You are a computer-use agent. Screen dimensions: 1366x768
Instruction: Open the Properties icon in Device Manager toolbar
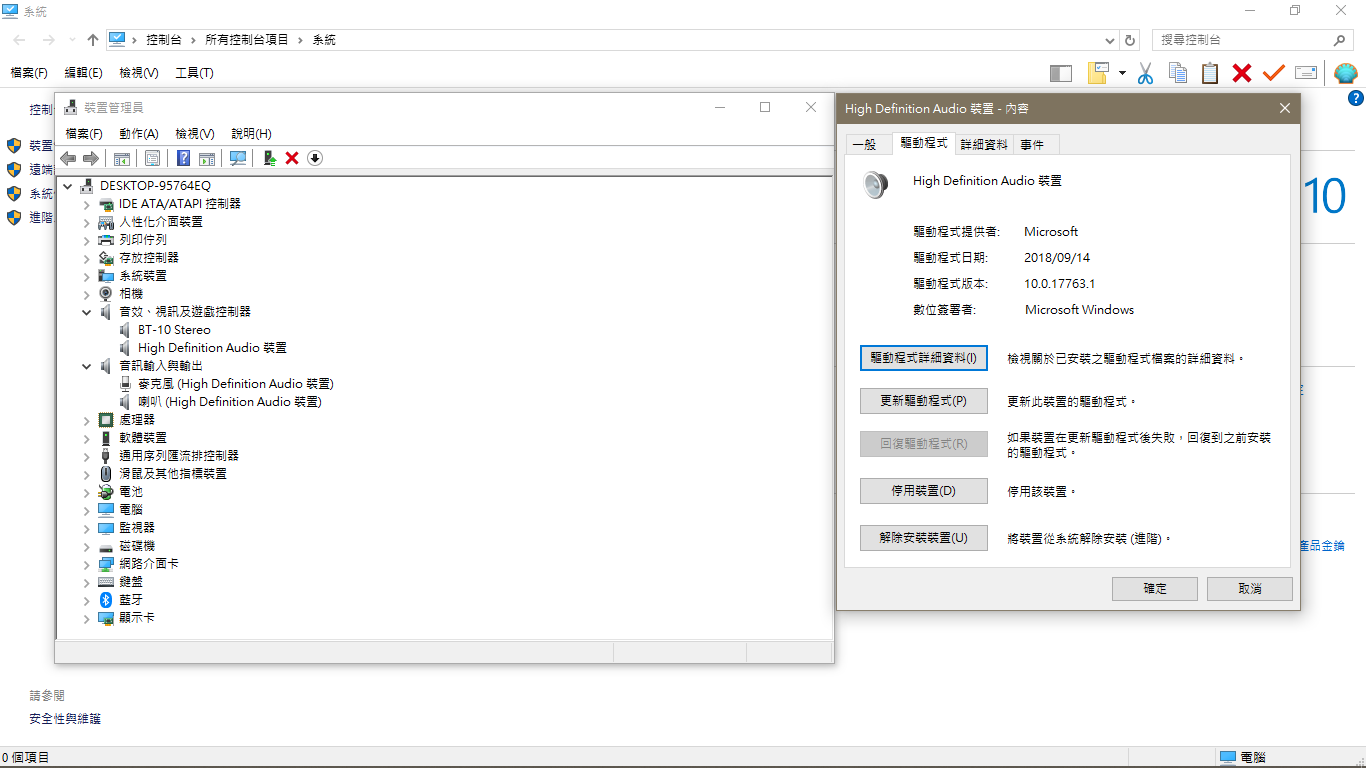[153, 158]
